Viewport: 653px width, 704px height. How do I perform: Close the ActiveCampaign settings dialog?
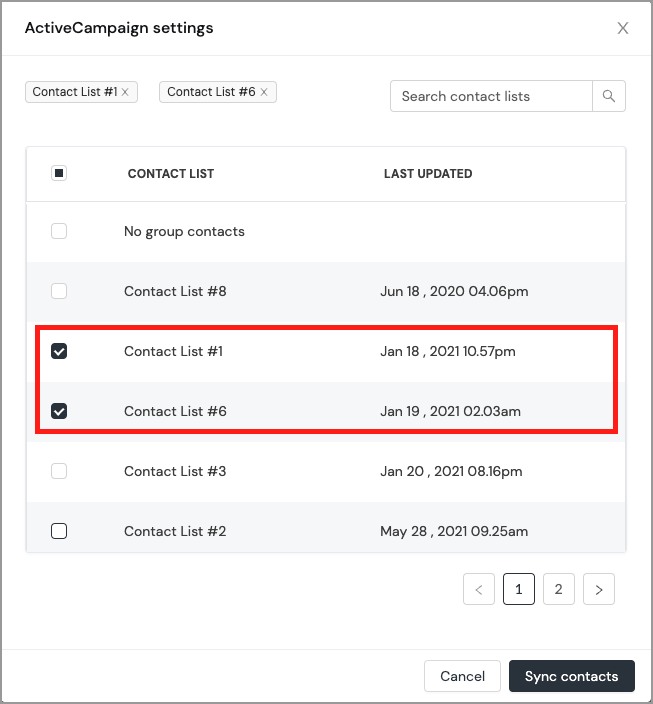(622, 28)
